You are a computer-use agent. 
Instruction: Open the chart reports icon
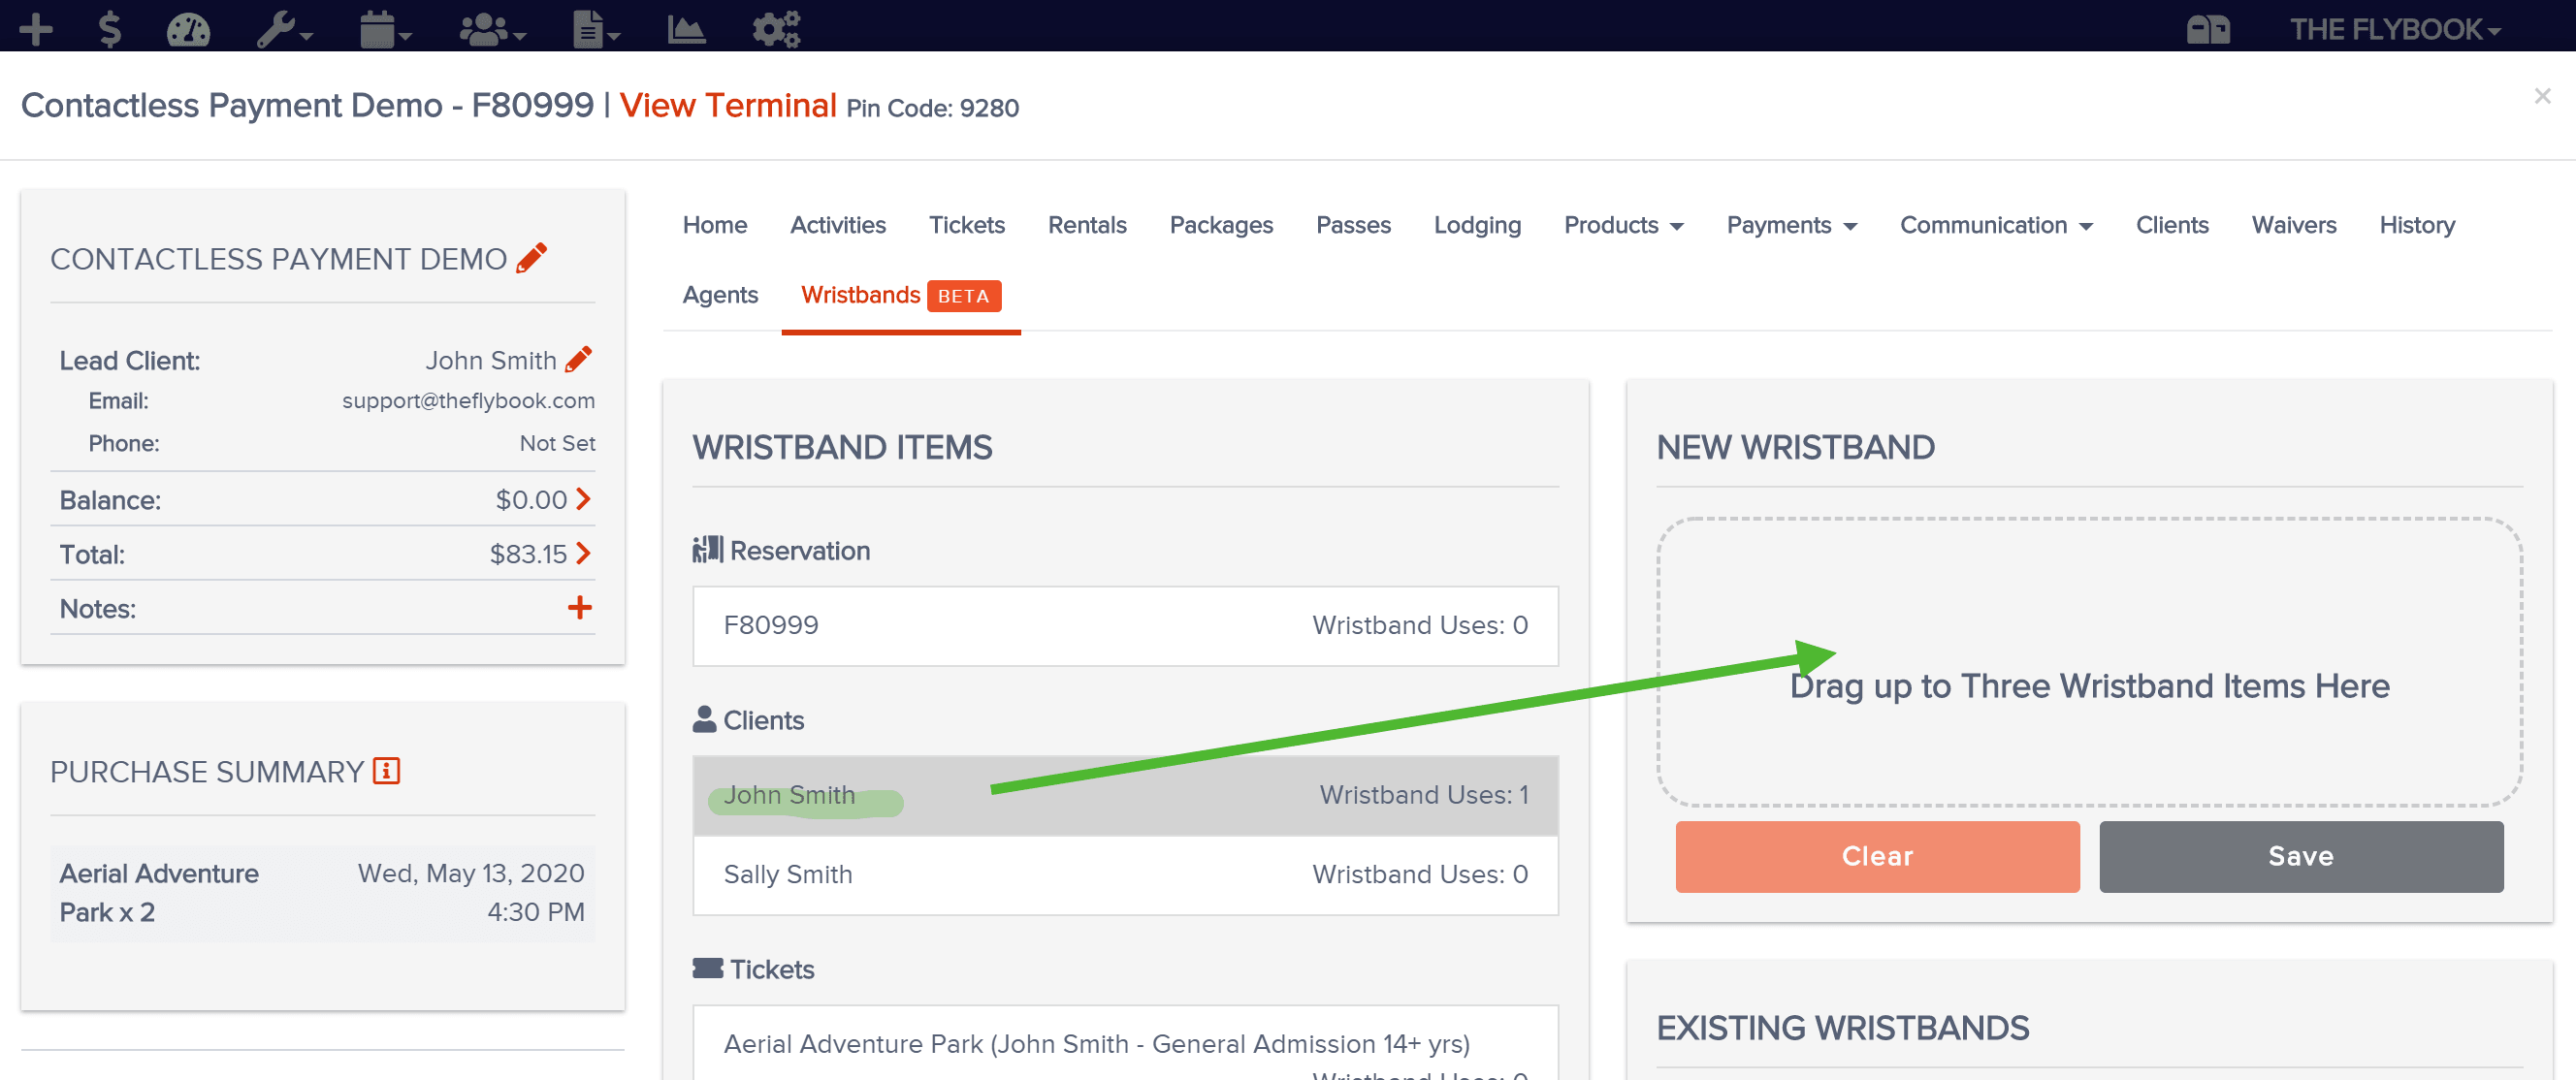pos(686,29)
